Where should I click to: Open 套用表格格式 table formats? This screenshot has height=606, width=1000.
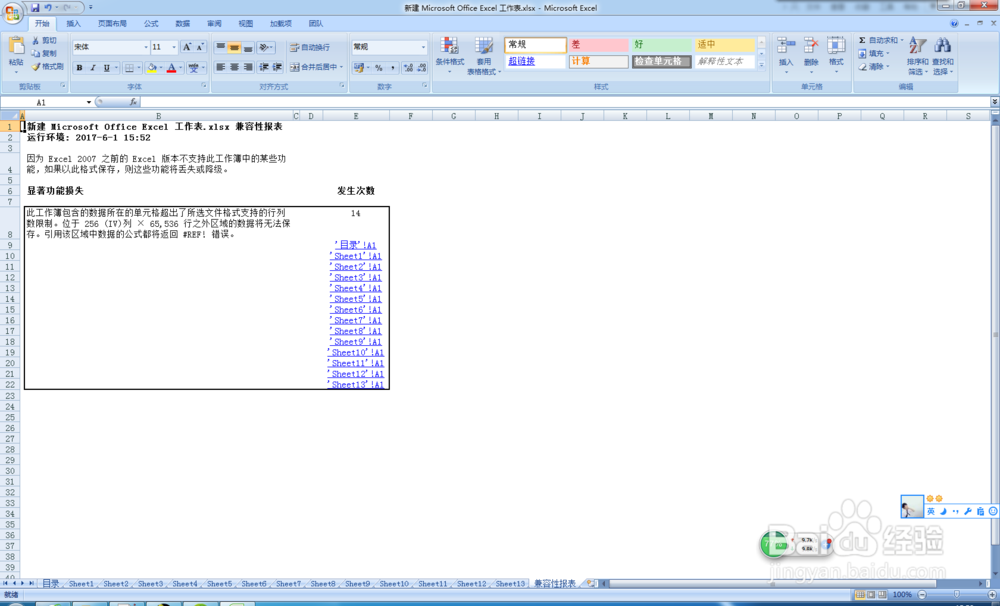pos(483,55)
